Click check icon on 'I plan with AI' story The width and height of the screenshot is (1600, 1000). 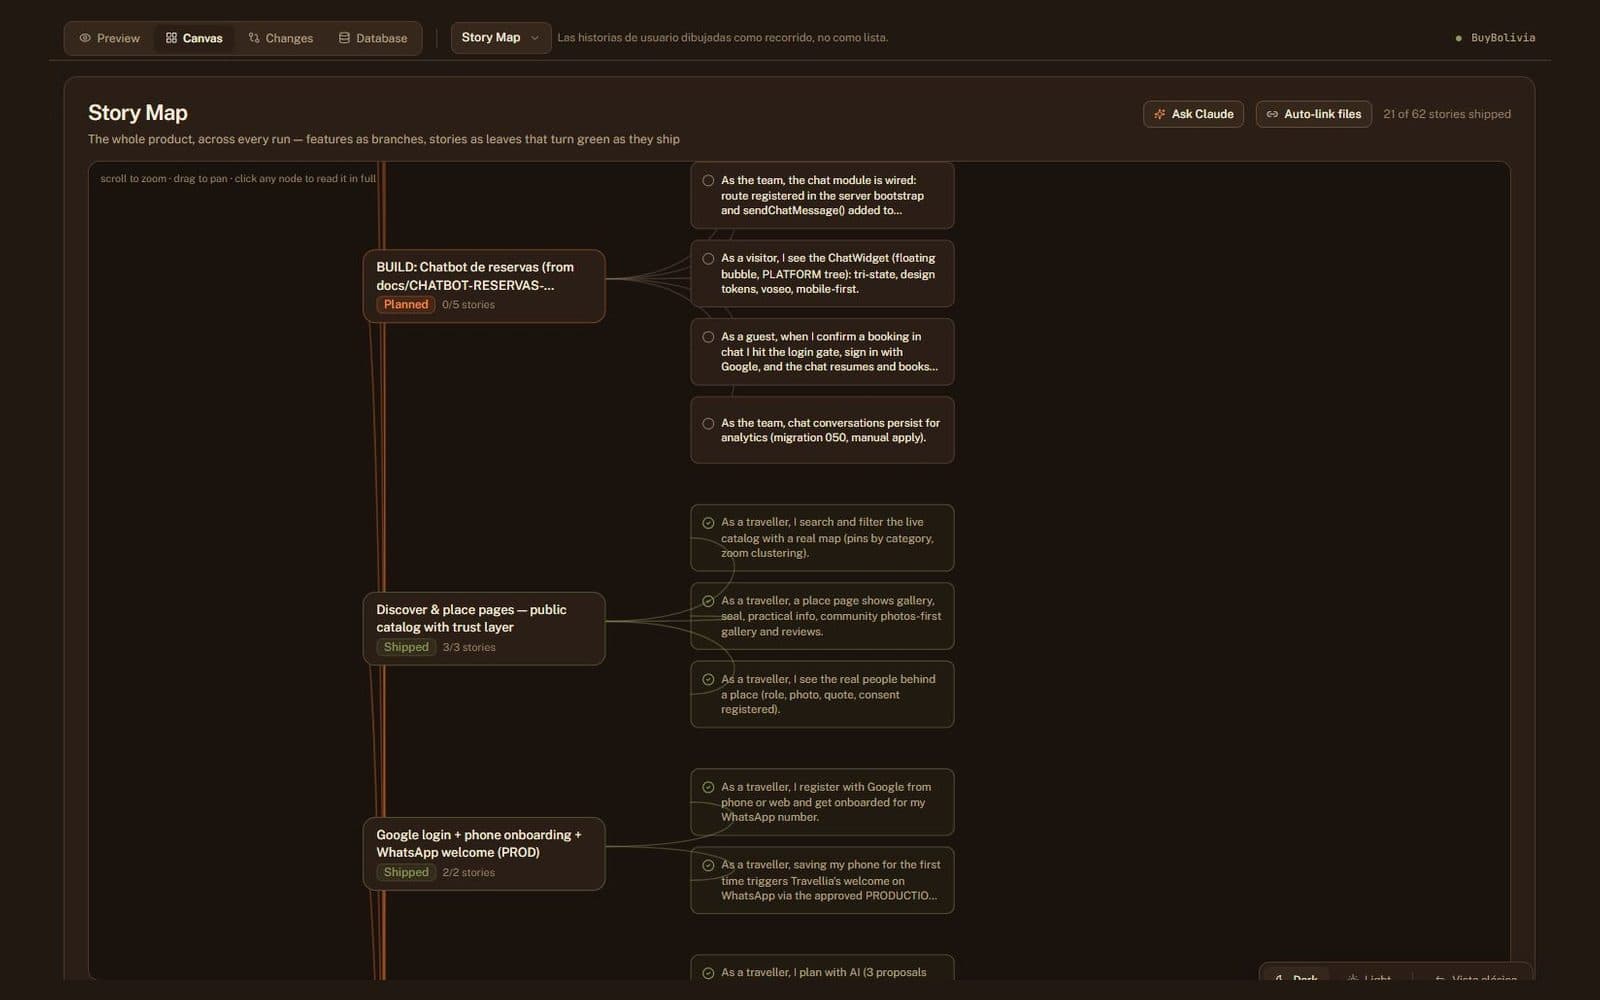708,973
